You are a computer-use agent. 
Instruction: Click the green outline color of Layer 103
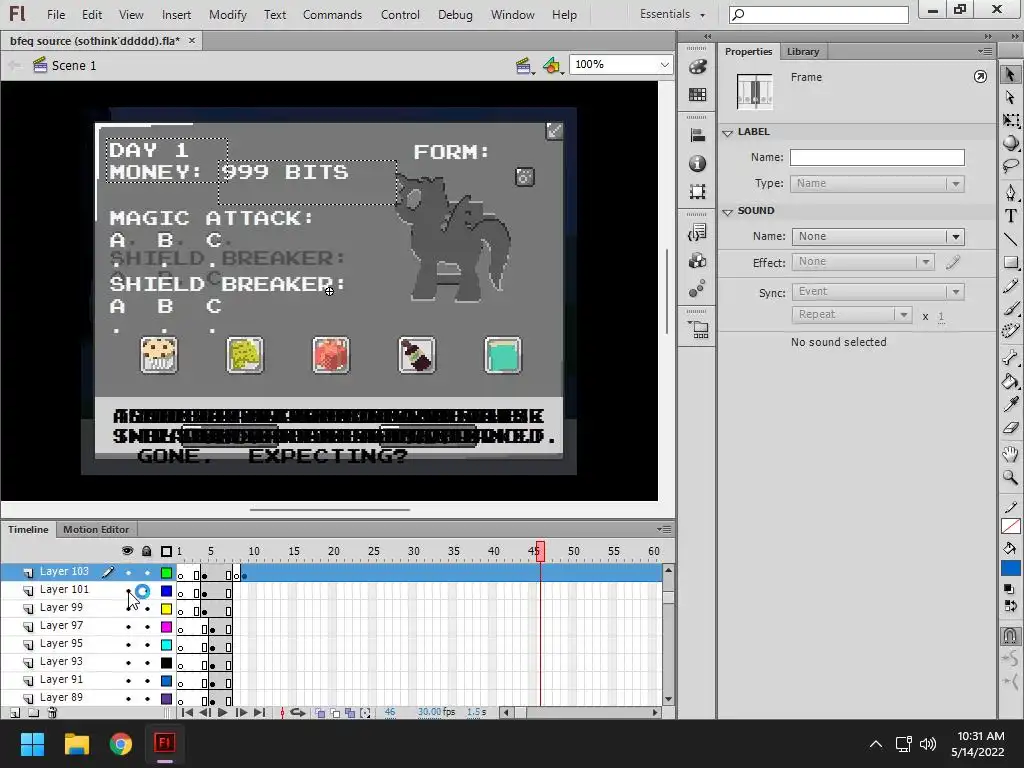tap(167, 573)
